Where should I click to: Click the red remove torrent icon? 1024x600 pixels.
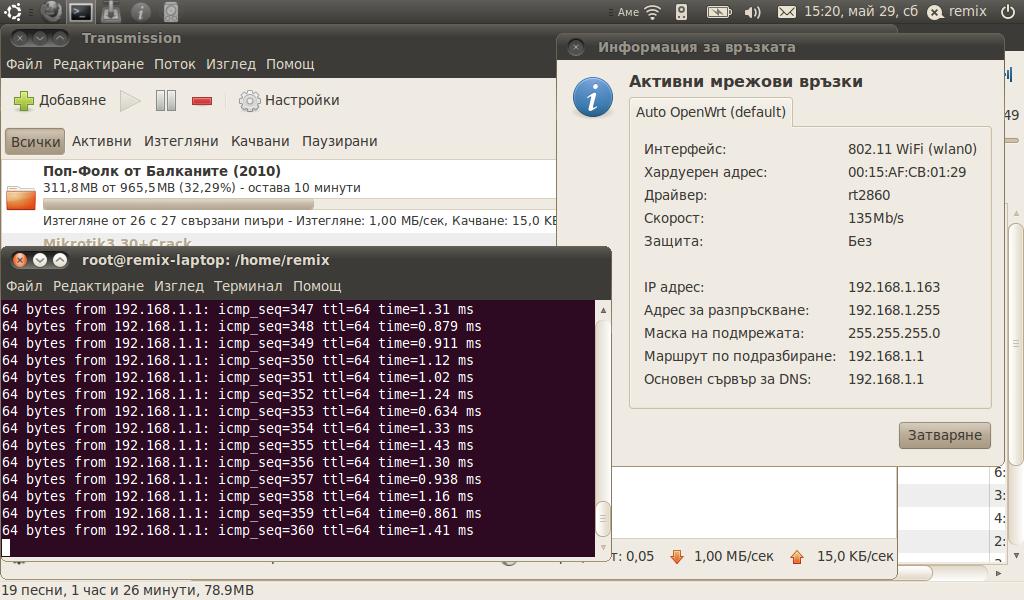click(x=202, y=100)
